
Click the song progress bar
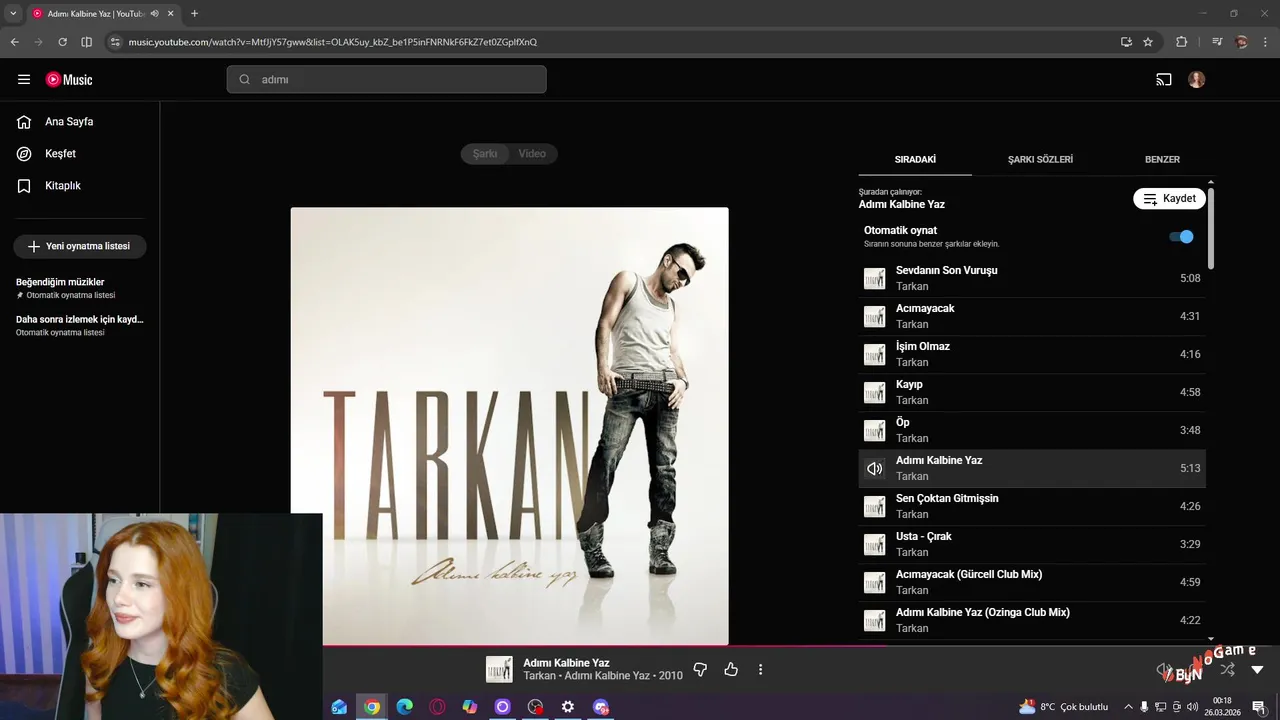point(801,646)
